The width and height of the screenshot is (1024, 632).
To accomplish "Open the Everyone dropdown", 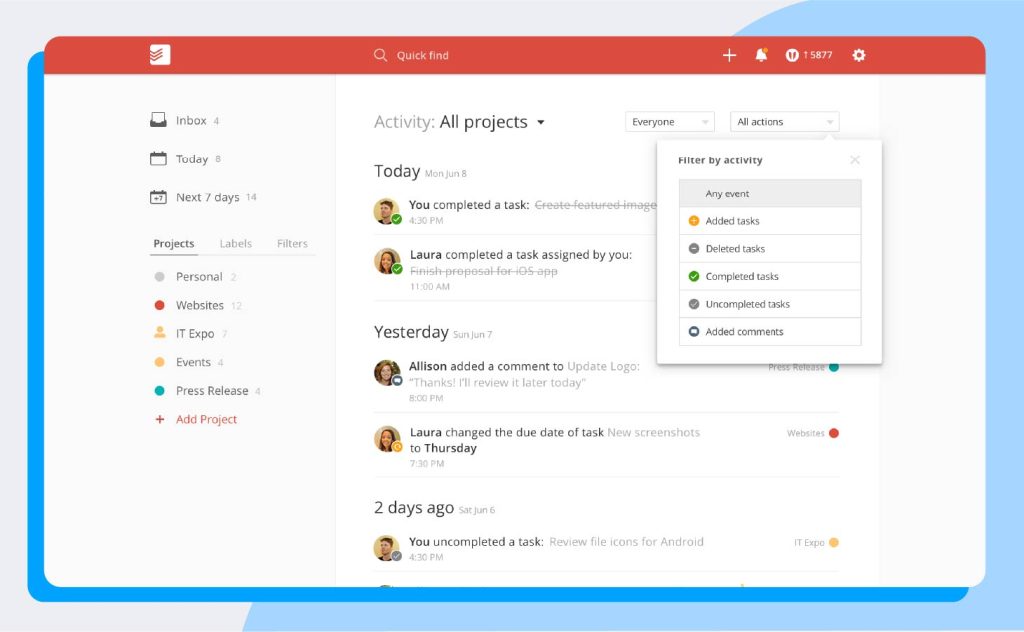I will [x=670, y=121].
